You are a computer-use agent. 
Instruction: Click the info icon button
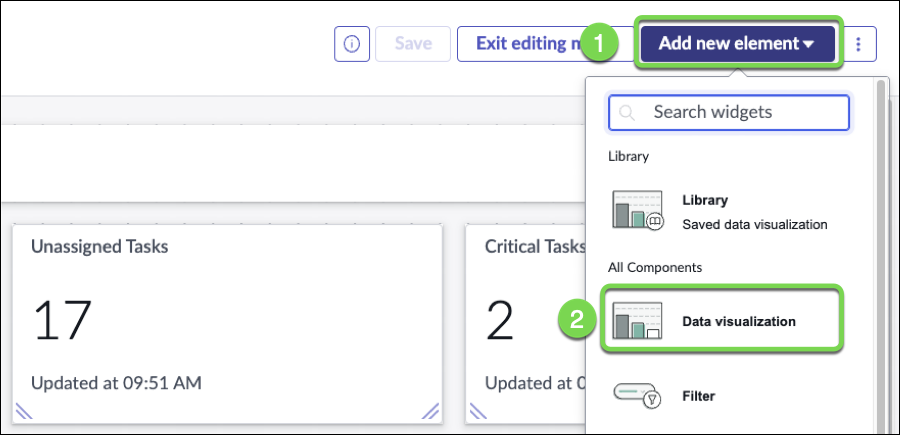click(x=351, y=44)
